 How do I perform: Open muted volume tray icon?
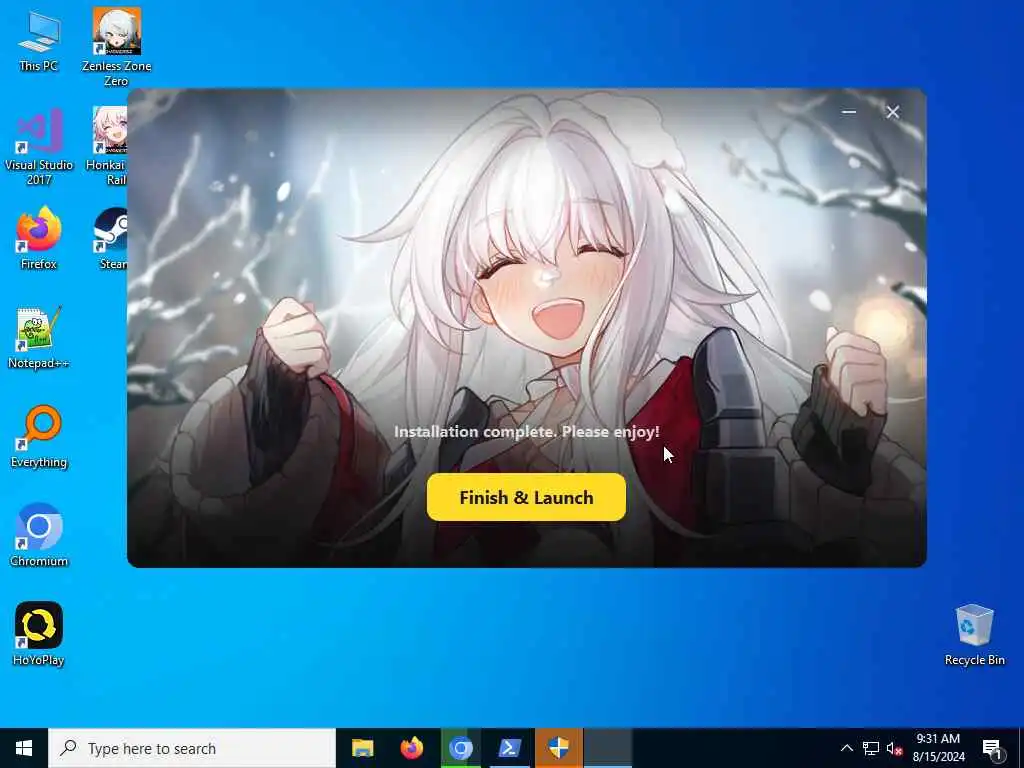[894, 748]
